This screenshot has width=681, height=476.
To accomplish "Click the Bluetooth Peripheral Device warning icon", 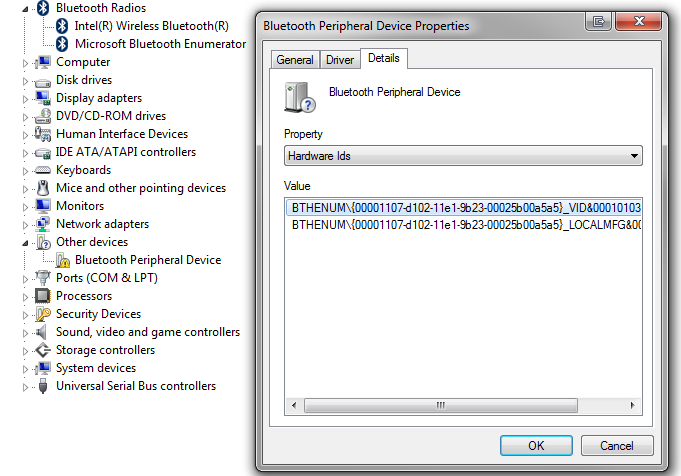I will coord(62,260).
